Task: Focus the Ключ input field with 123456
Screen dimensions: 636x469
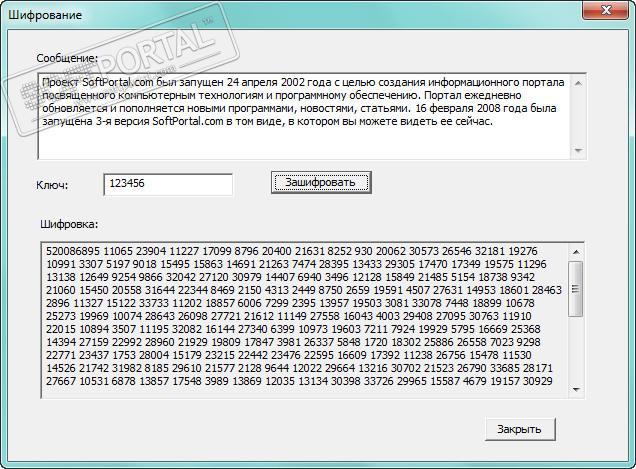Action: pyautogui.click(x=168, y=184)
